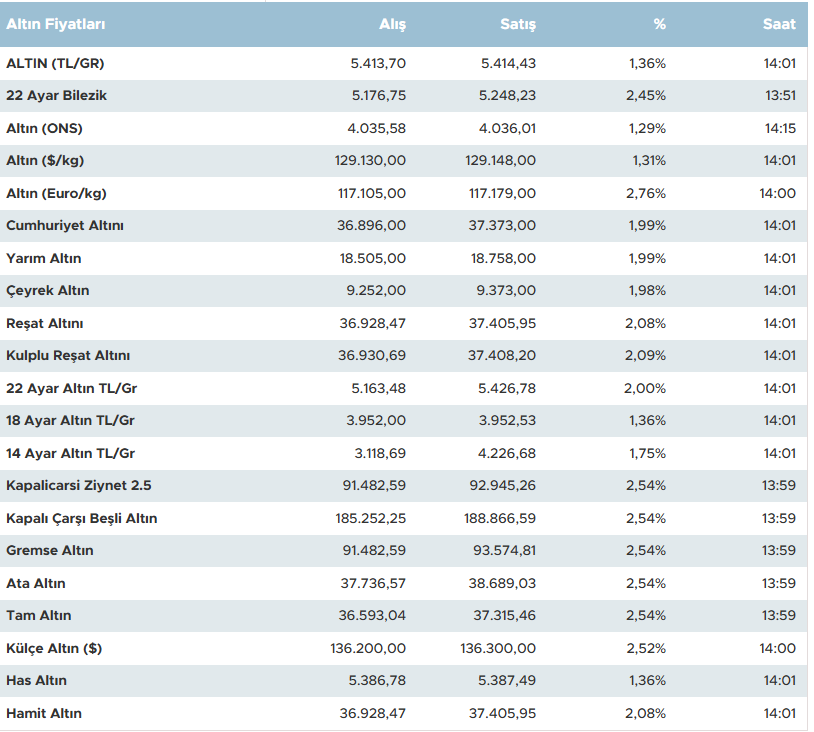Click the Reşat Altını row label

pos(45,323)
